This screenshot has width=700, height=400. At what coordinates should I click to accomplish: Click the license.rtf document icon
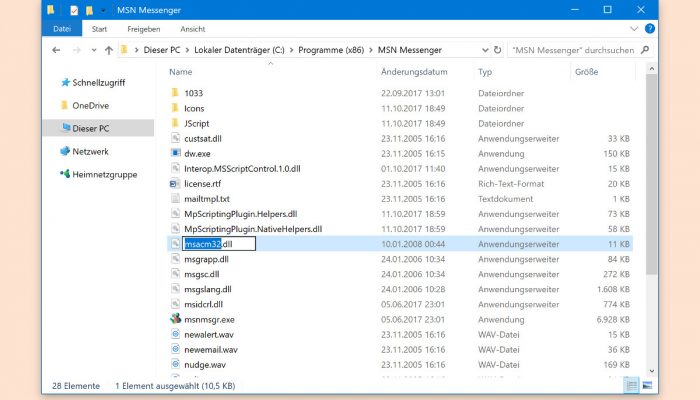pyautogui.click(x=175, y=183)
